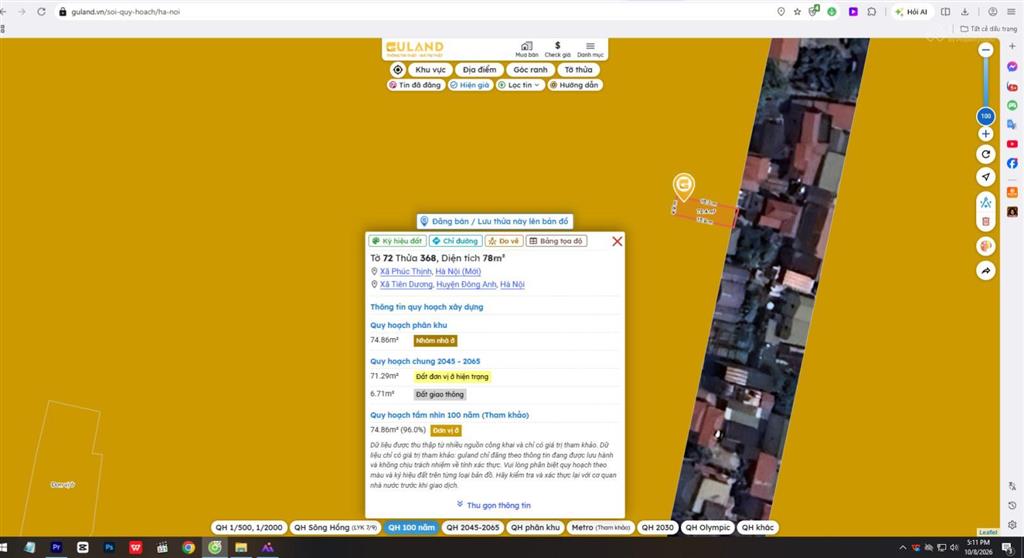Open Danh mục hamburger menu
The image size is (1024, 558).
tap(590, 49)
